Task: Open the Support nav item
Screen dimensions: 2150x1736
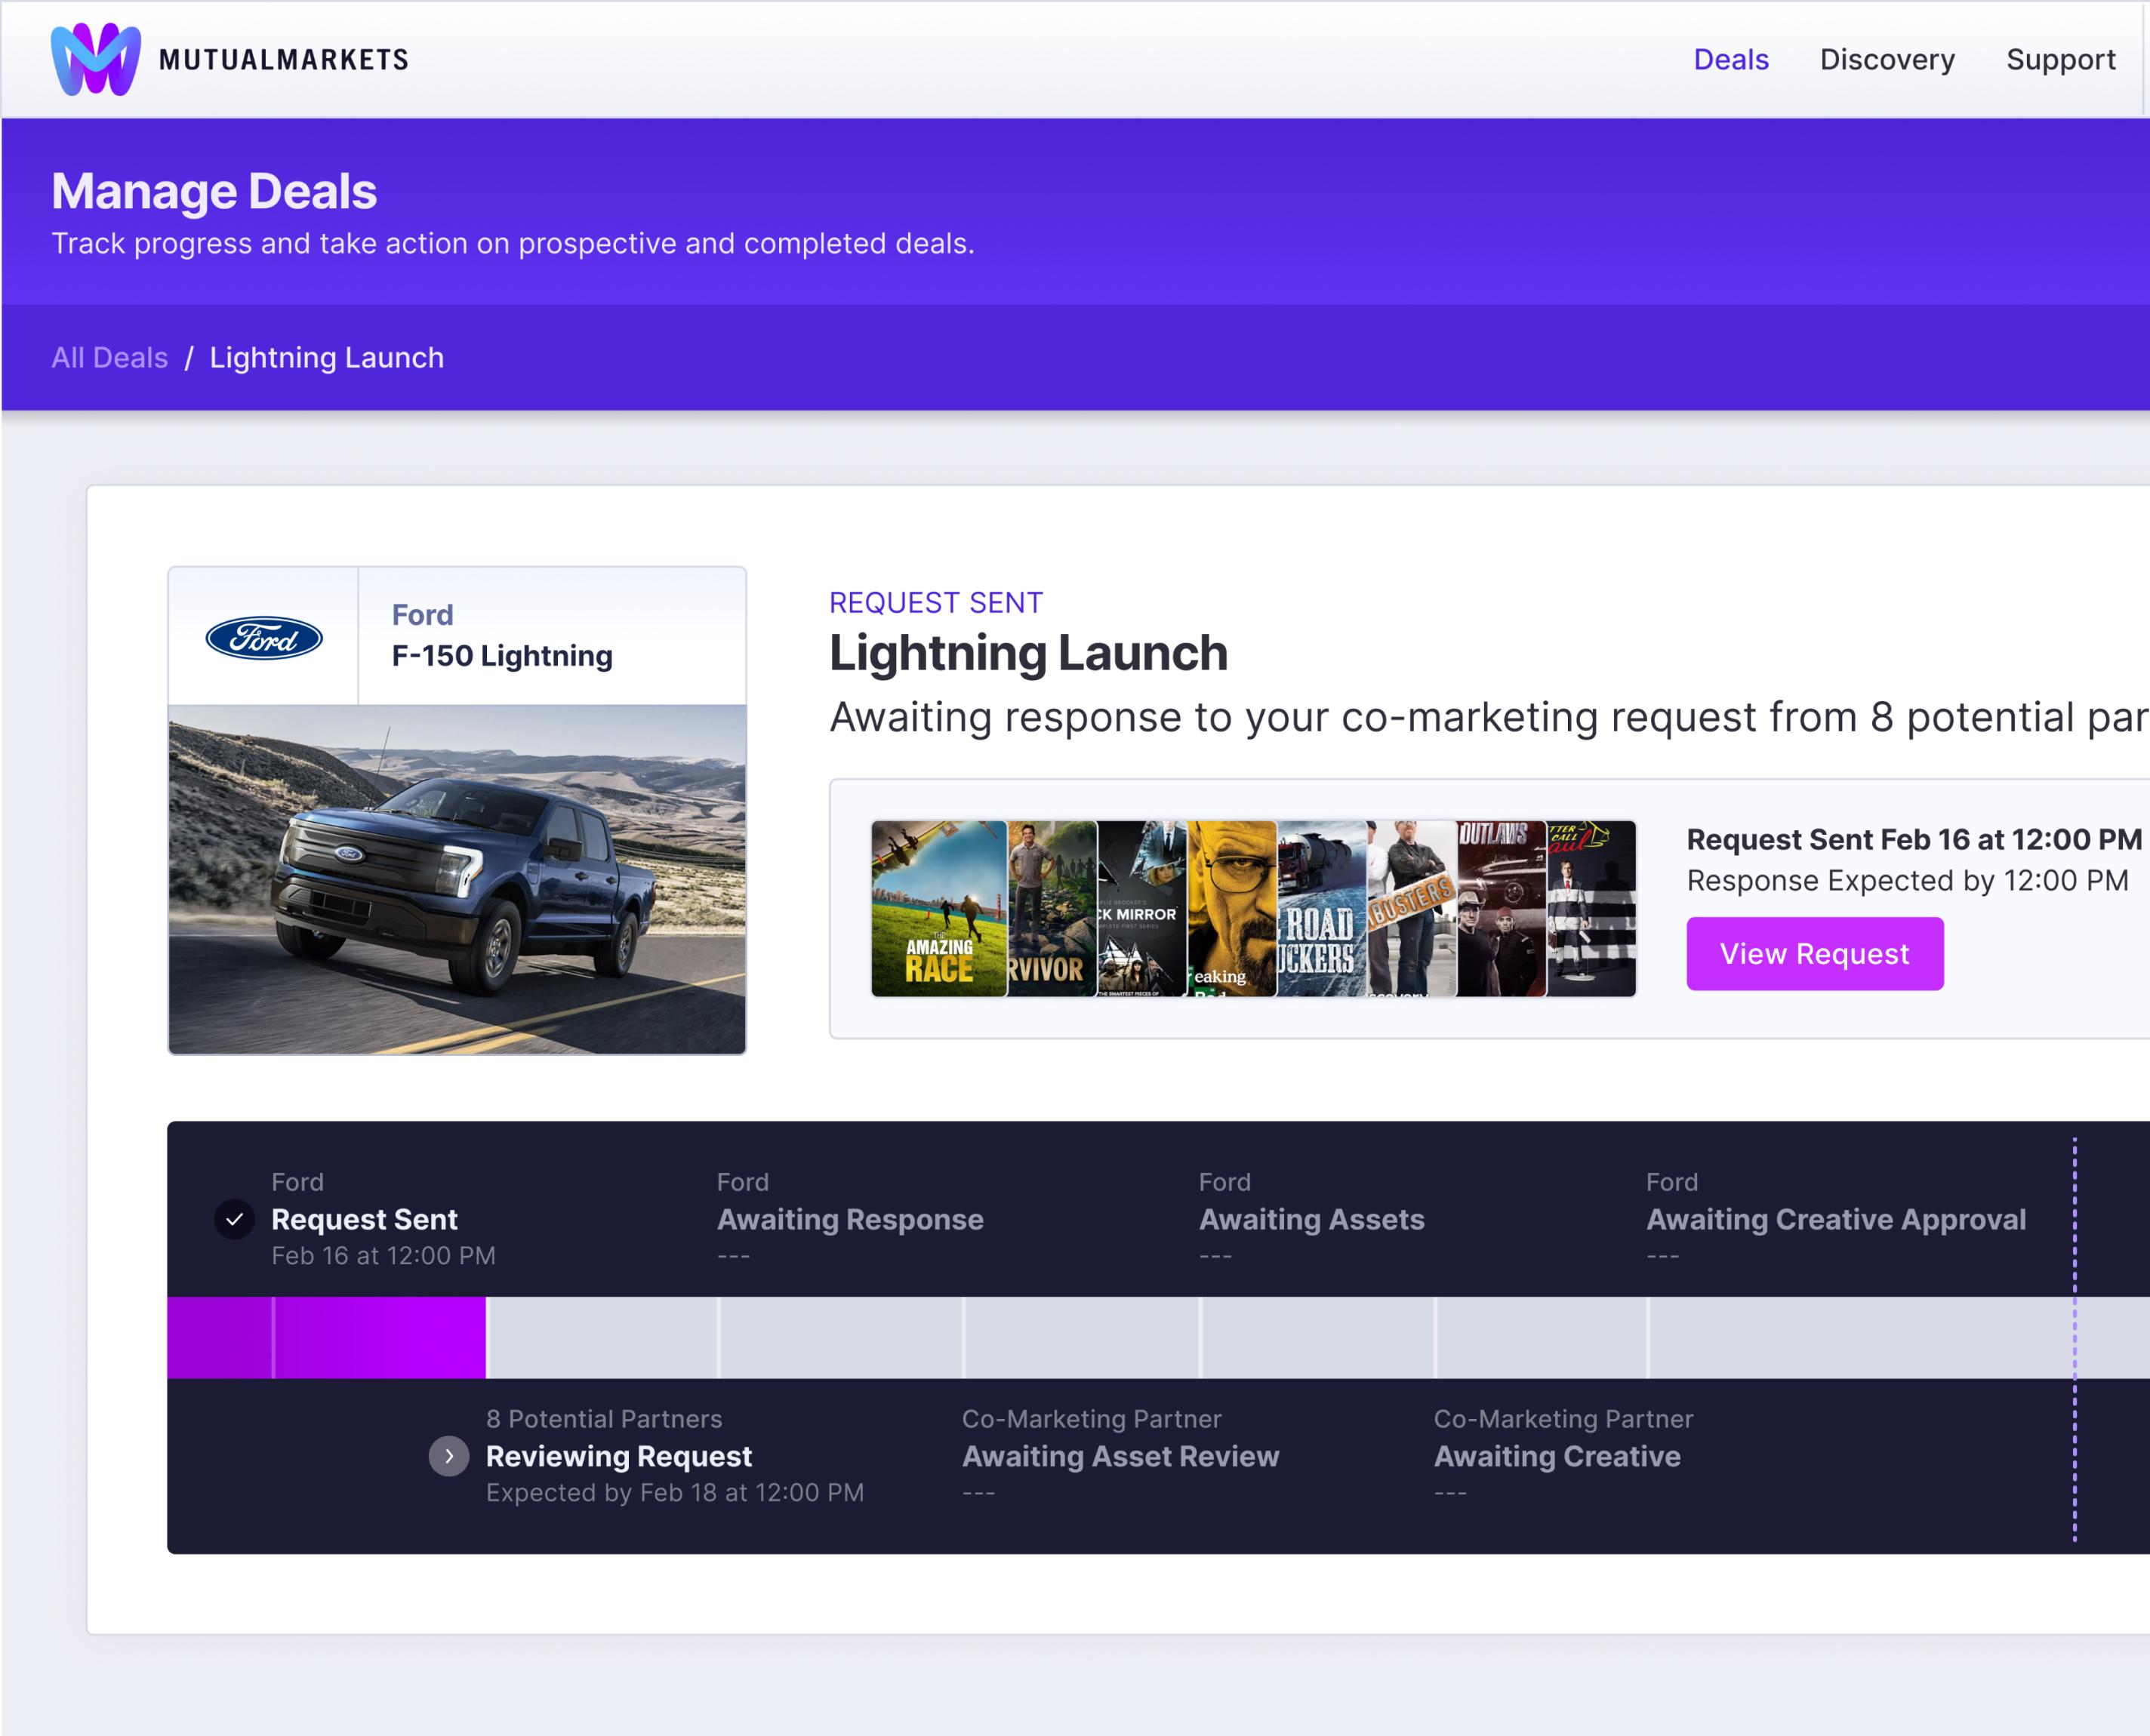Action: (x=2060, y=60)
